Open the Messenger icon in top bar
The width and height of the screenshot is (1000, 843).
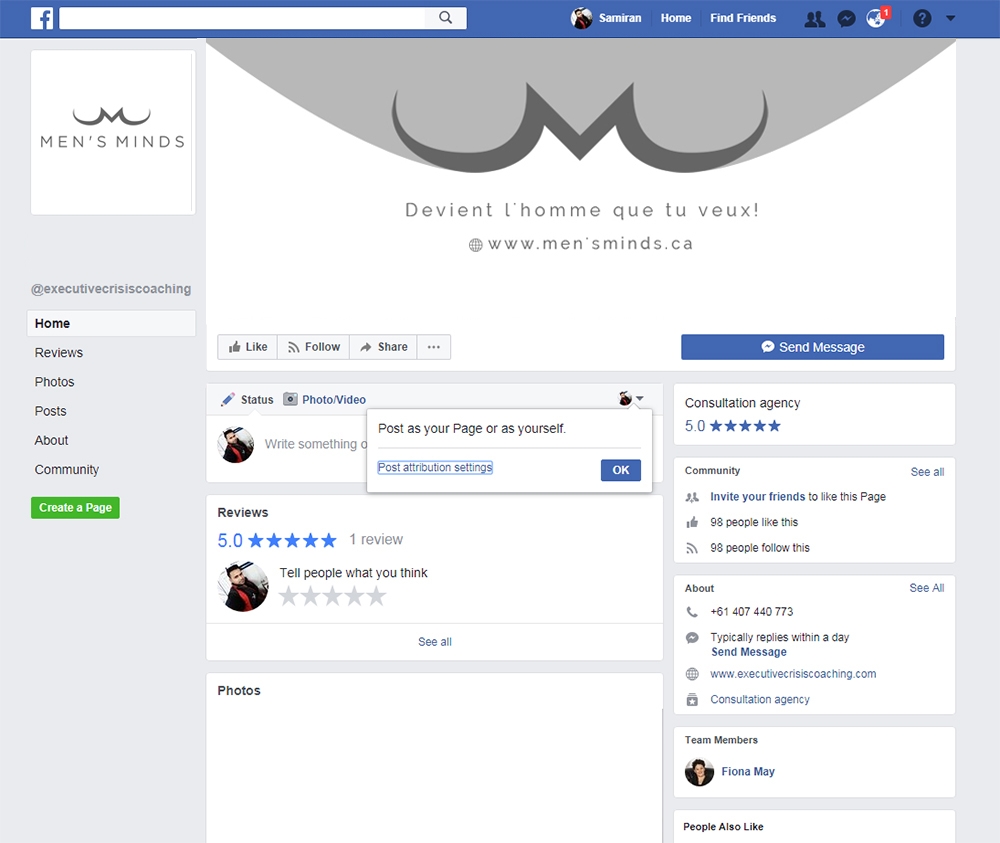[x=846, y=19]
